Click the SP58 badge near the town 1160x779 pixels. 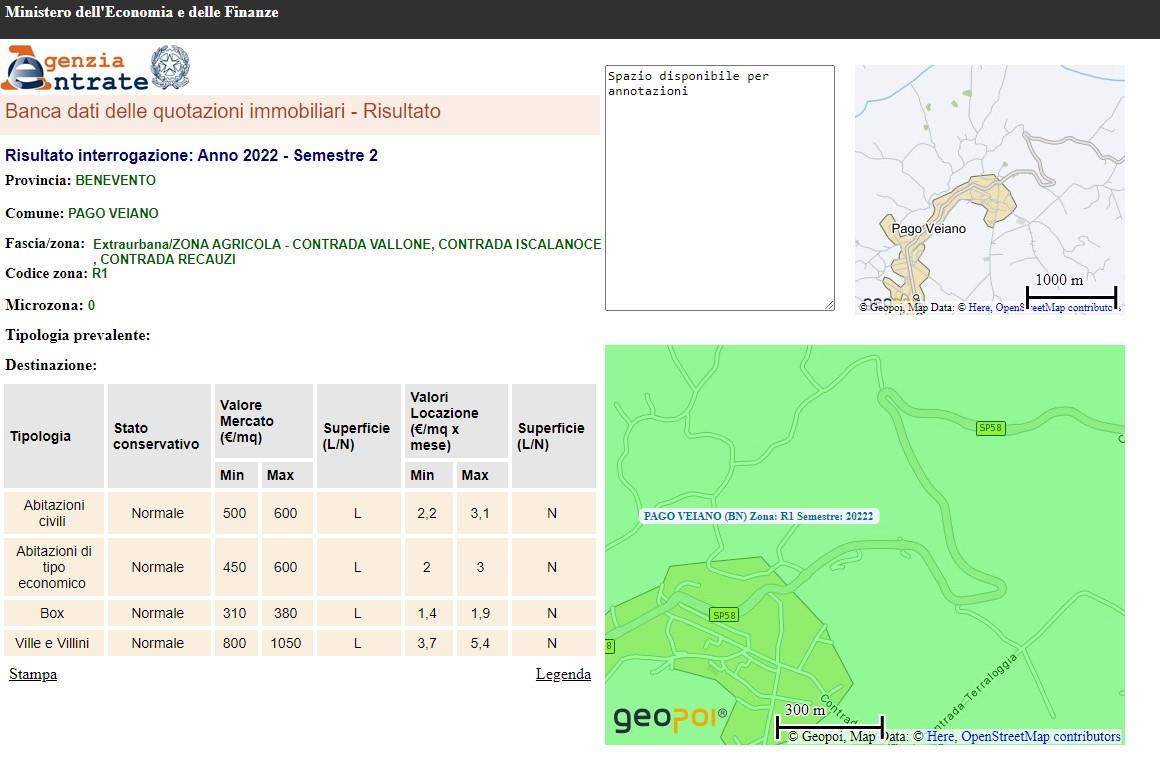click(x=724, y=615)
